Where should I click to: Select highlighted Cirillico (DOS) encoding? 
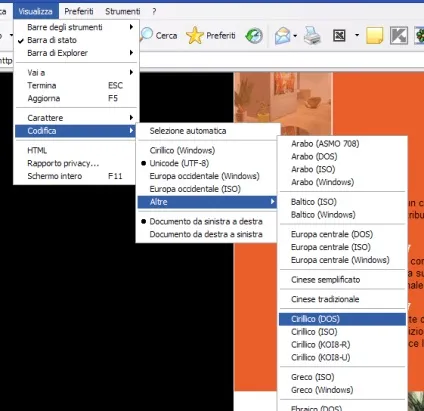342,319
